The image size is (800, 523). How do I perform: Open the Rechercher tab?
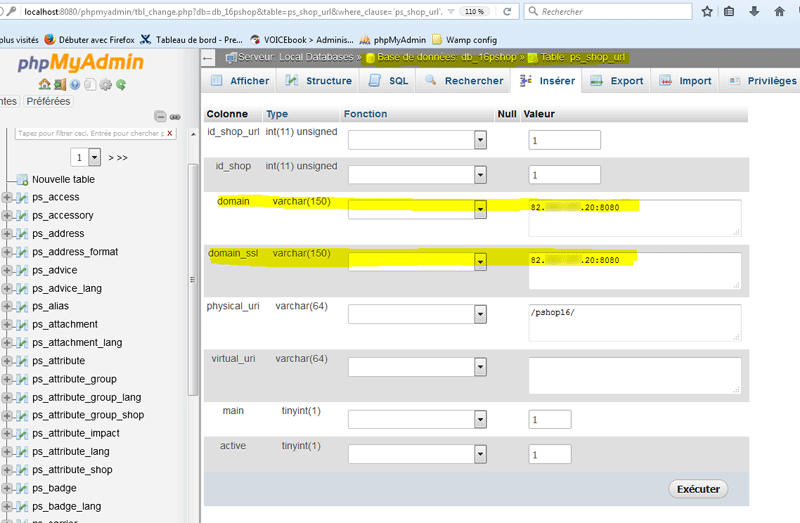tap(464, 81)
